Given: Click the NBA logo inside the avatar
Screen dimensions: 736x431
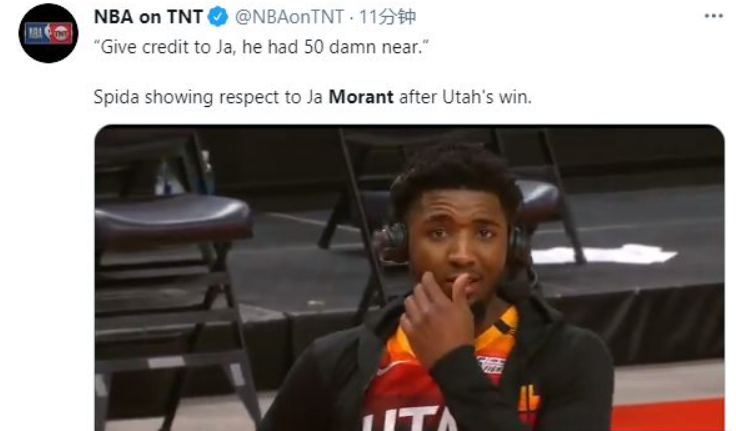Looking at the screenshot, I should point(37,33).
